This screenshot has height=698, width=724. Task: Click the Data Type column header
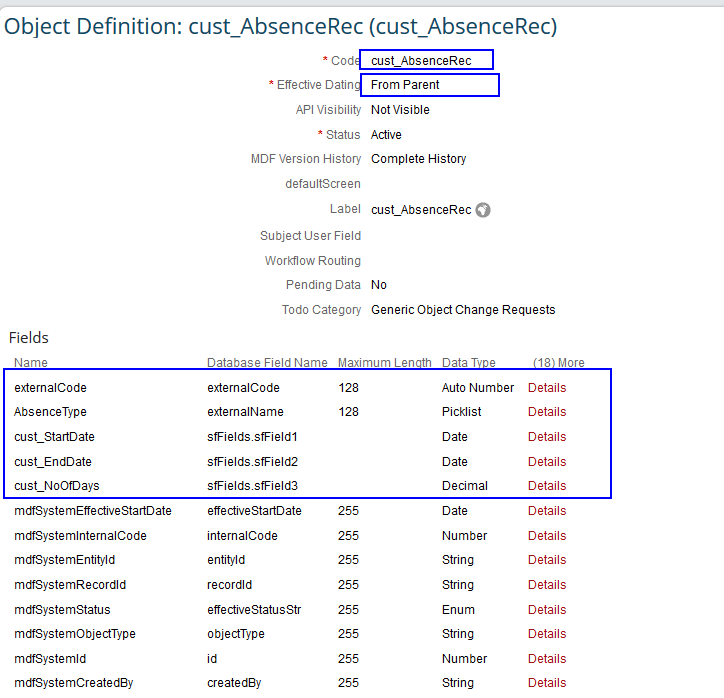pyautogui.click(x=469, y=363)
